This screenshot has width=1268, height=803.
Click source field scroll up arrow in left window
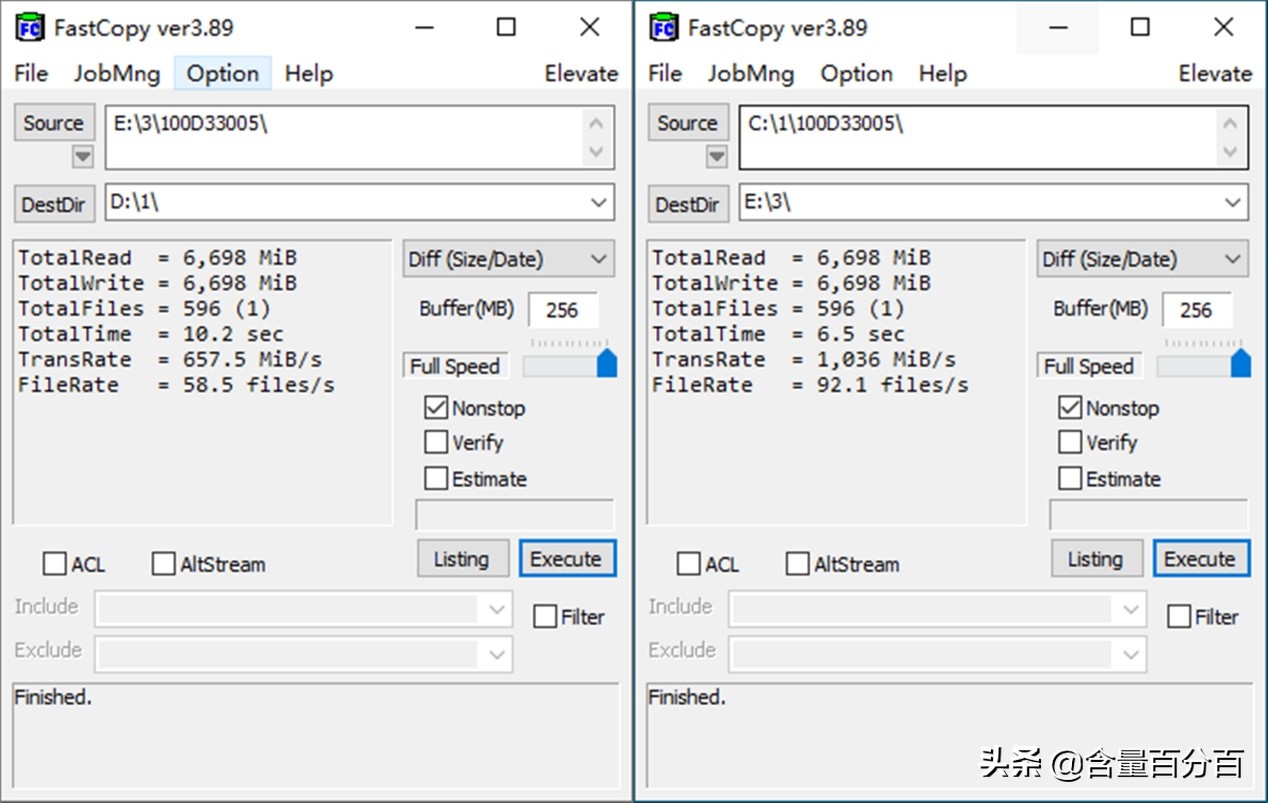(597, 123)
